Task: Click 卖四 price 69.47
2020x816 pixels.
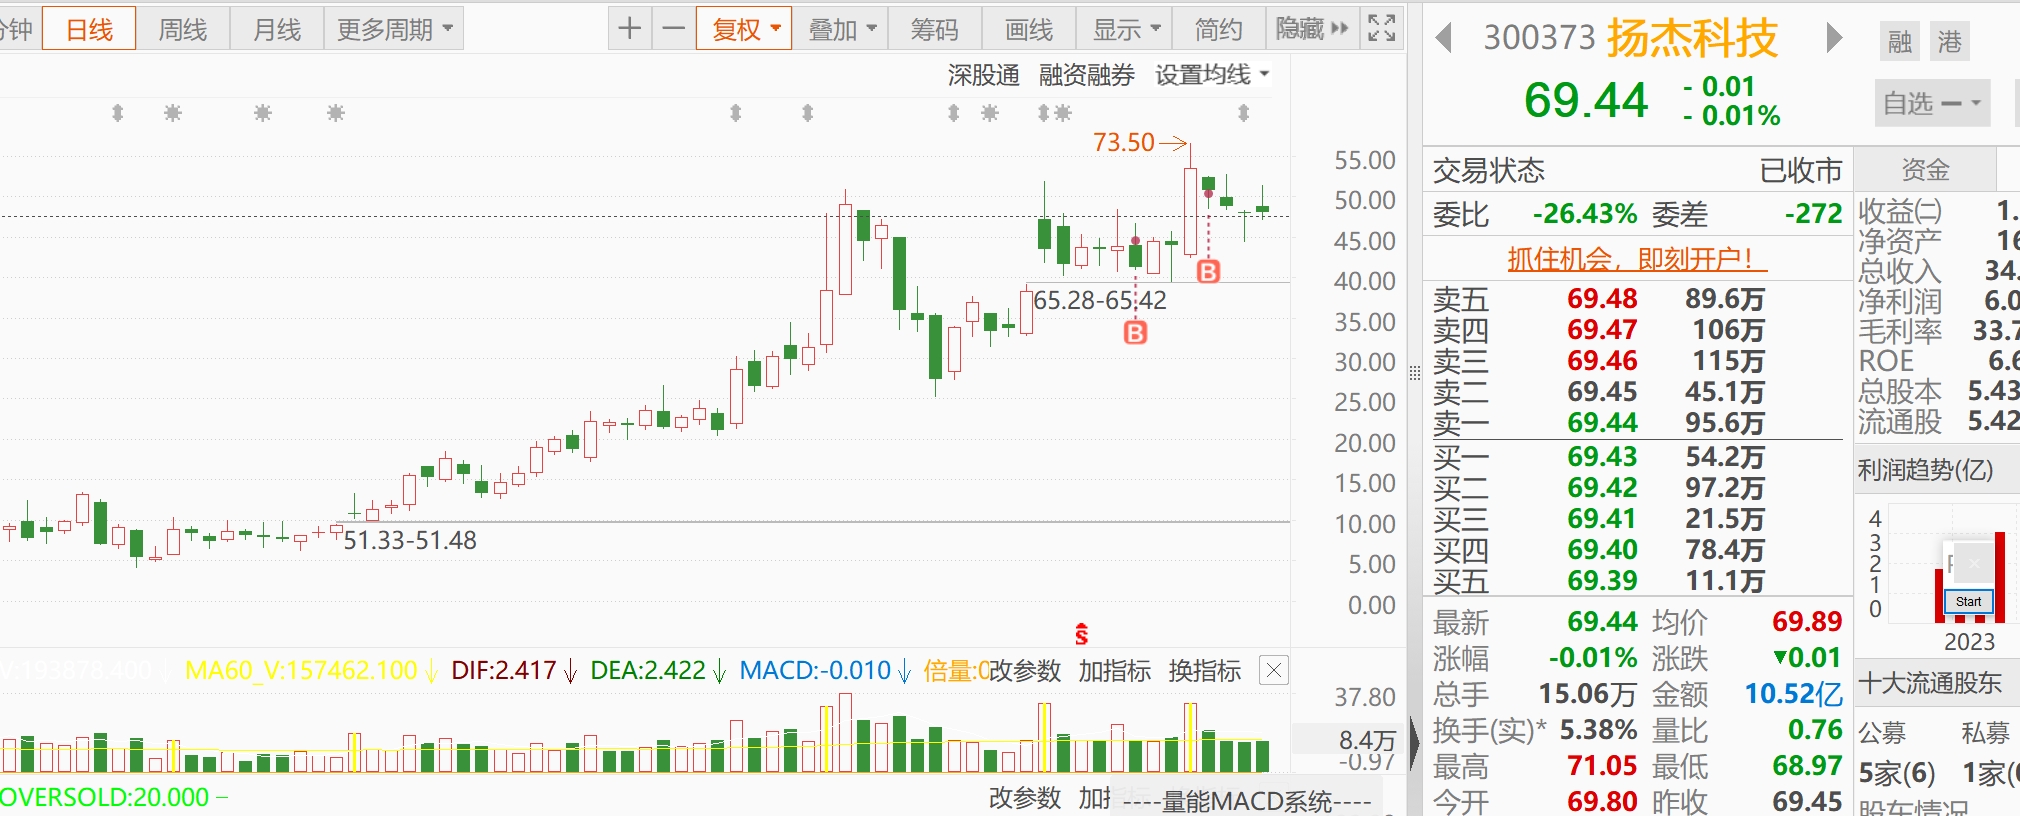Action: click(x=1602, y=329)
